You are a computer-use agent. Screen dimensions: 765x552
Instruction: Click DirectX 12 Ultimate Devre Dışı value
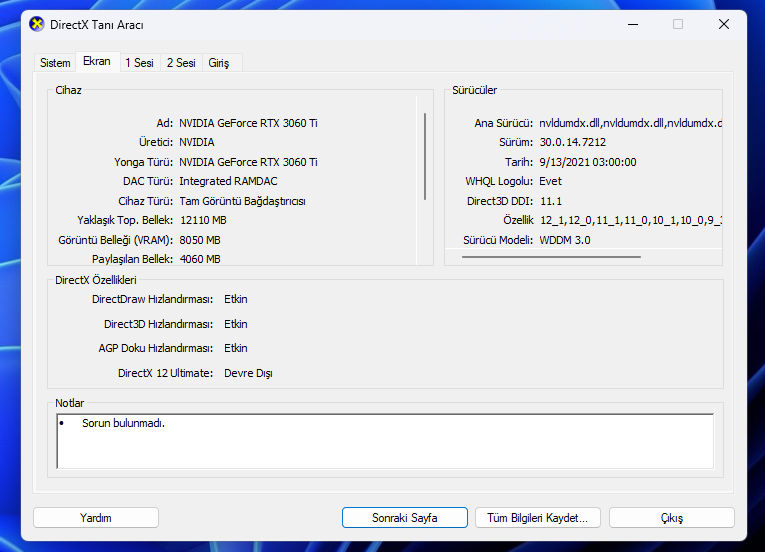pos(248,373)
